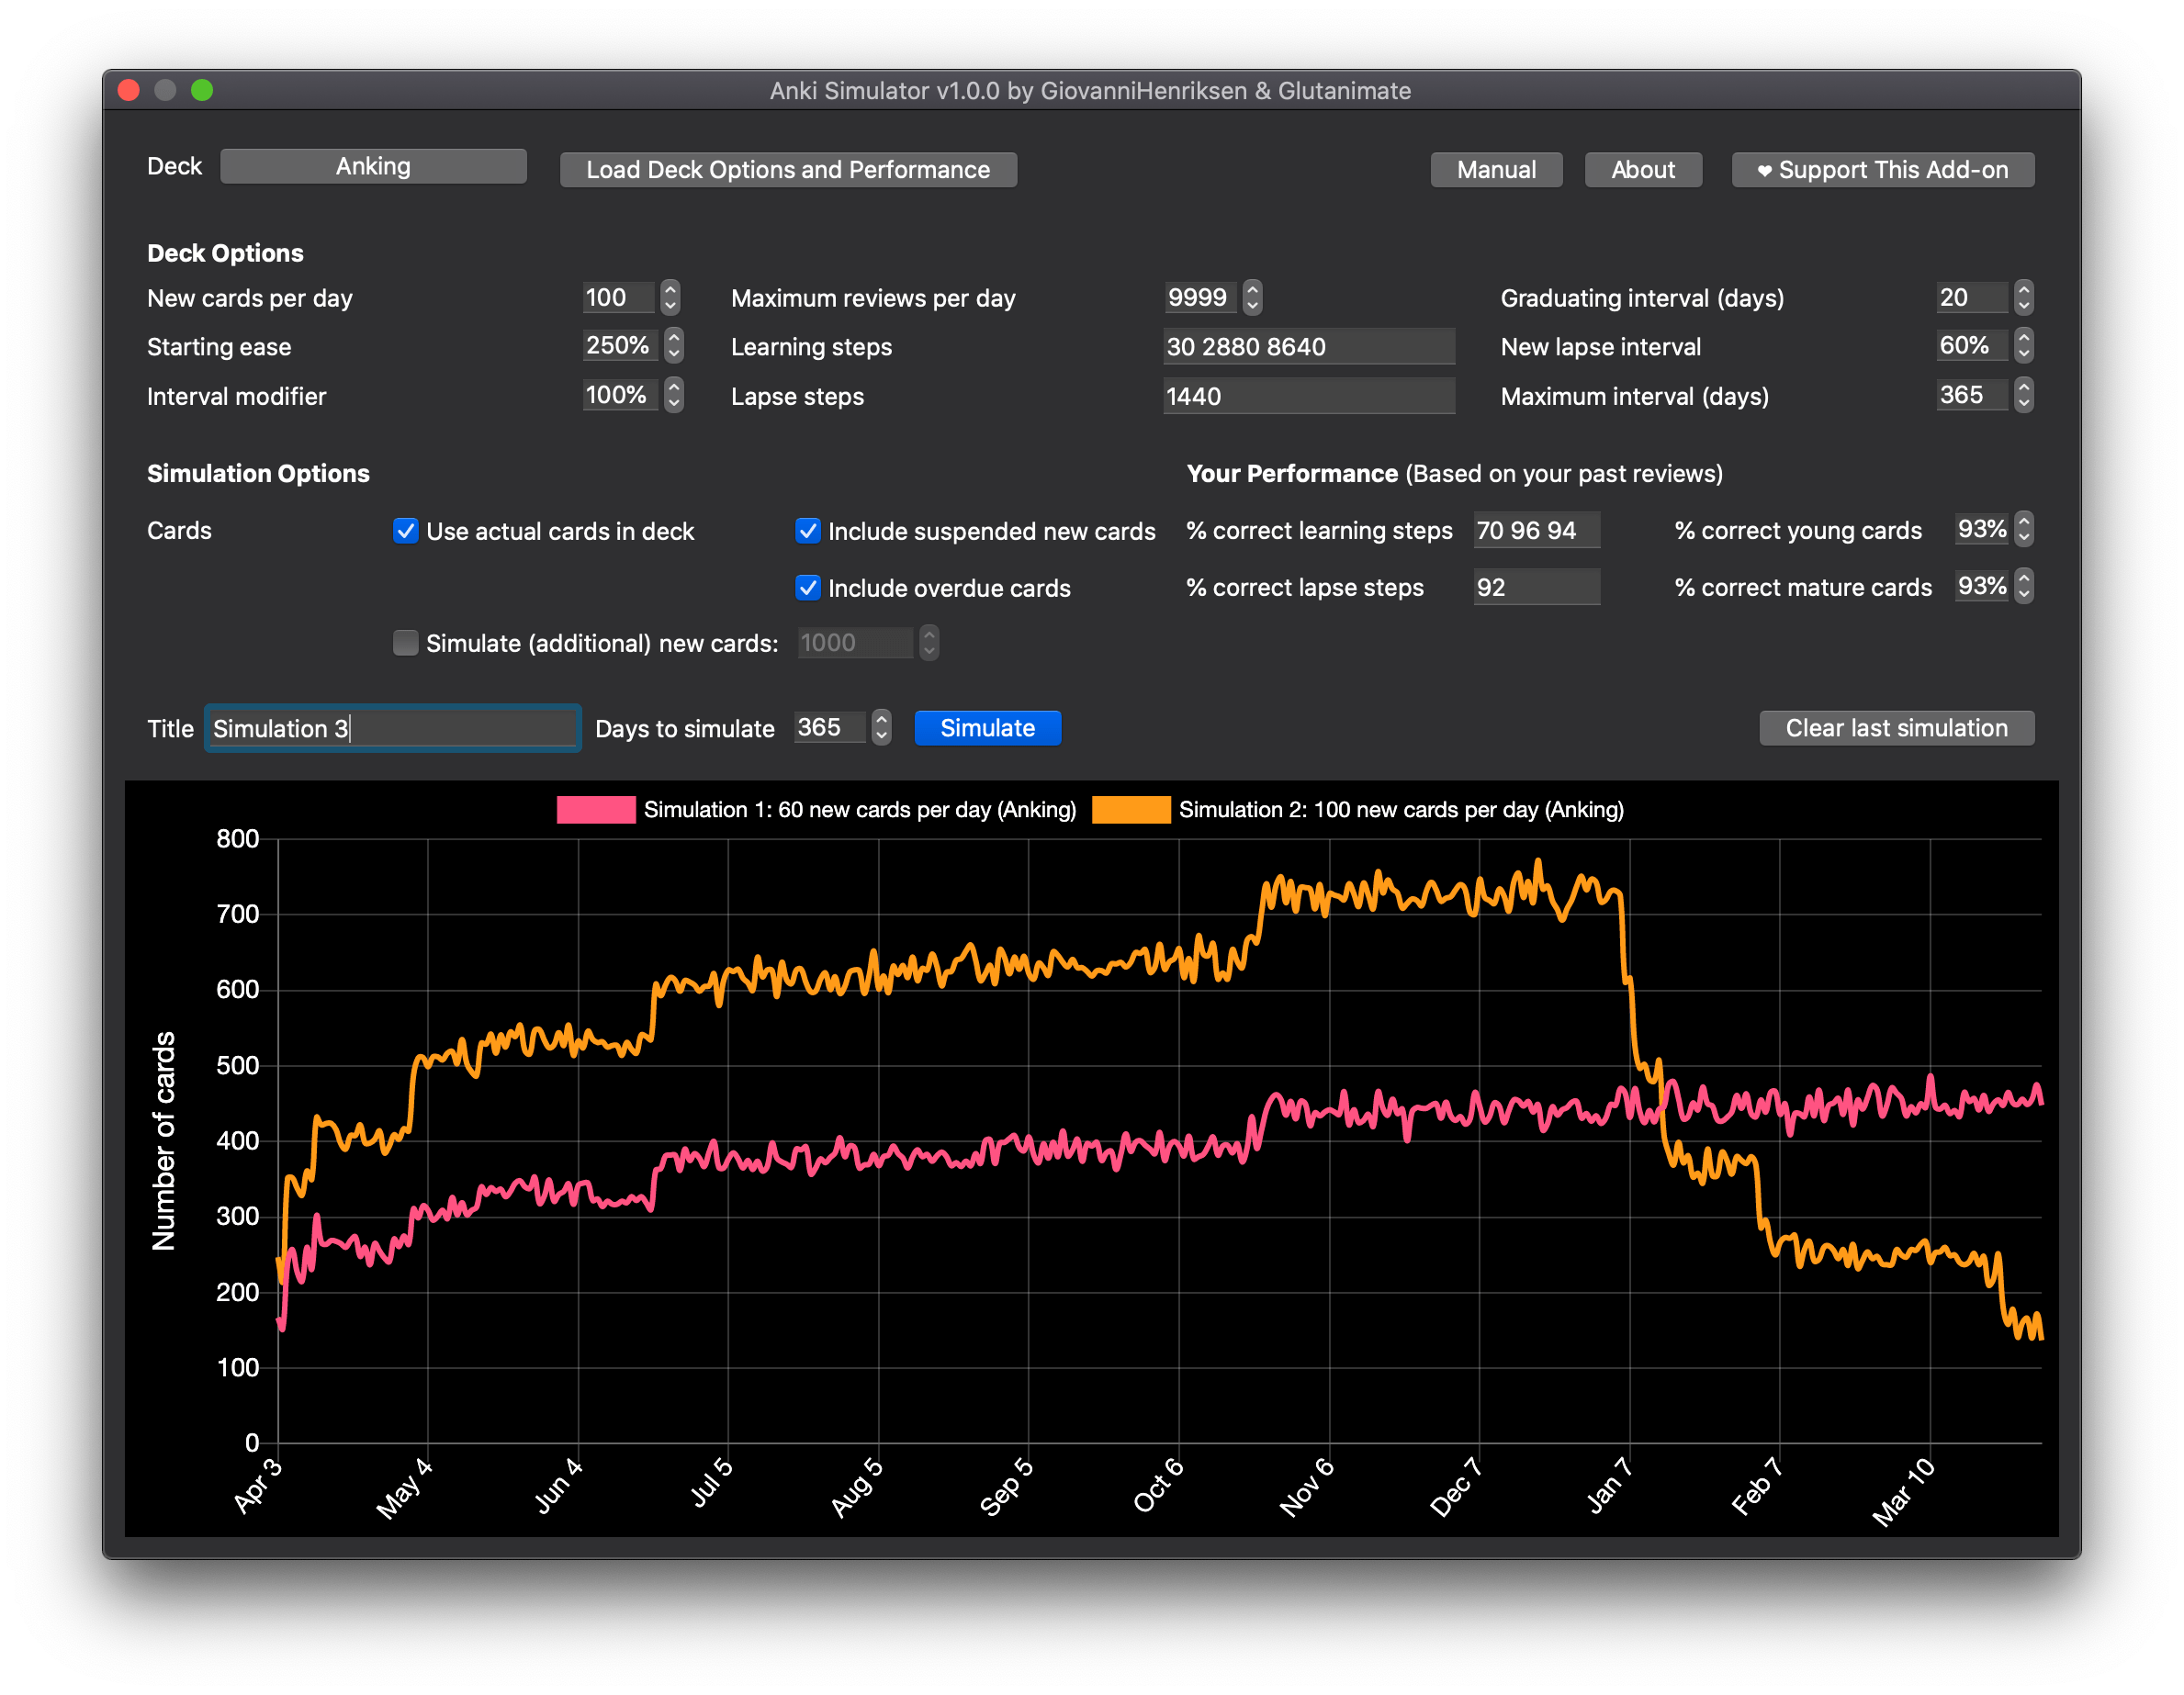Open the Manual button
Screen dimensions: 2184x1695
click(1496, 170)
